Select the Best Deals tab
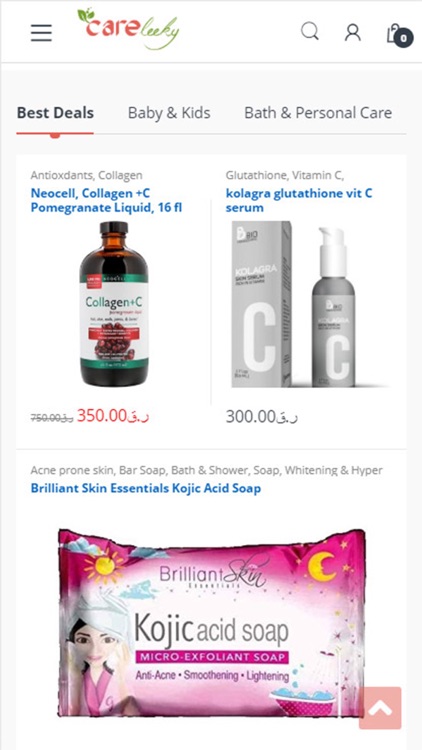The height and width of the screenshot is (750, 422). [55, 113]
